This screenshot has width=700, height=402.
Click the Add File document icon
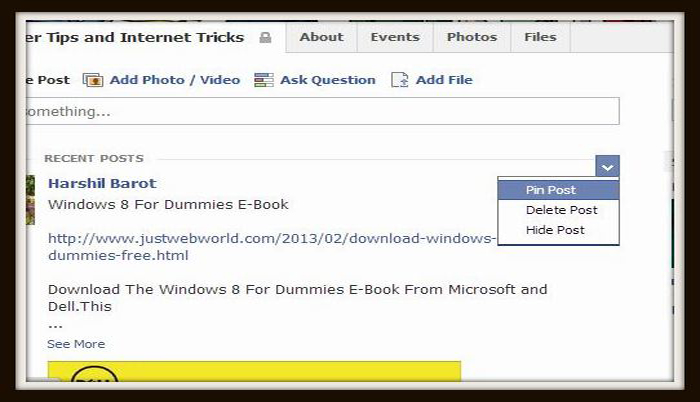(400, 80)
